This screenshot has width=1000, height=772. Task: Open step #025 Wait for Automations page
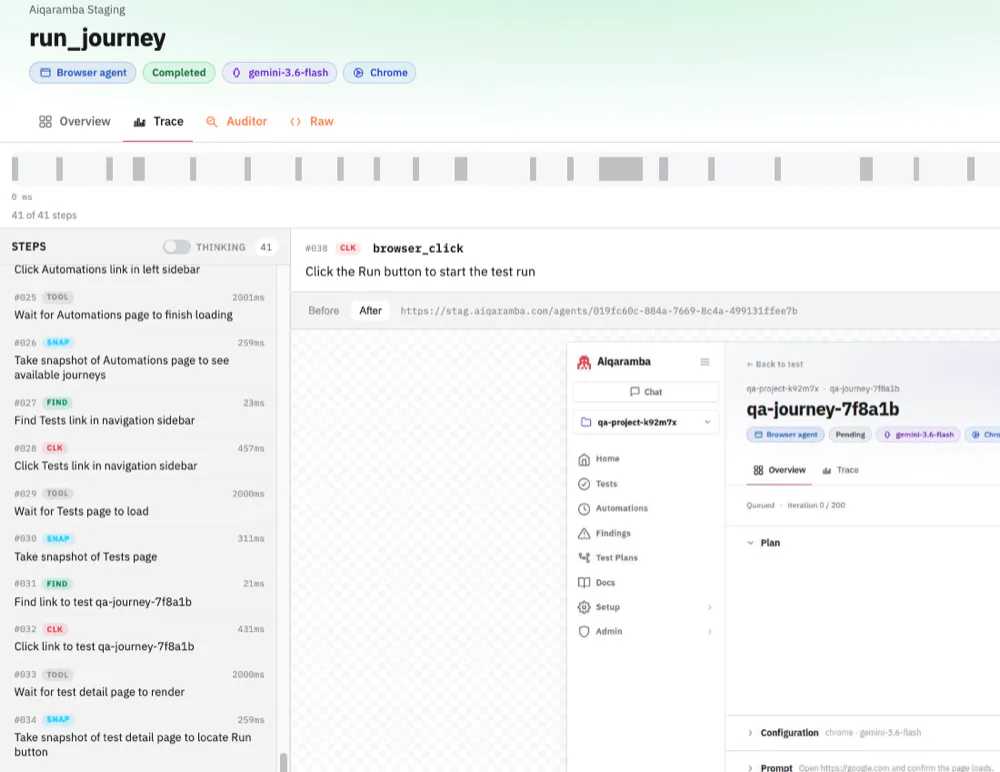(x=139, y=306)
